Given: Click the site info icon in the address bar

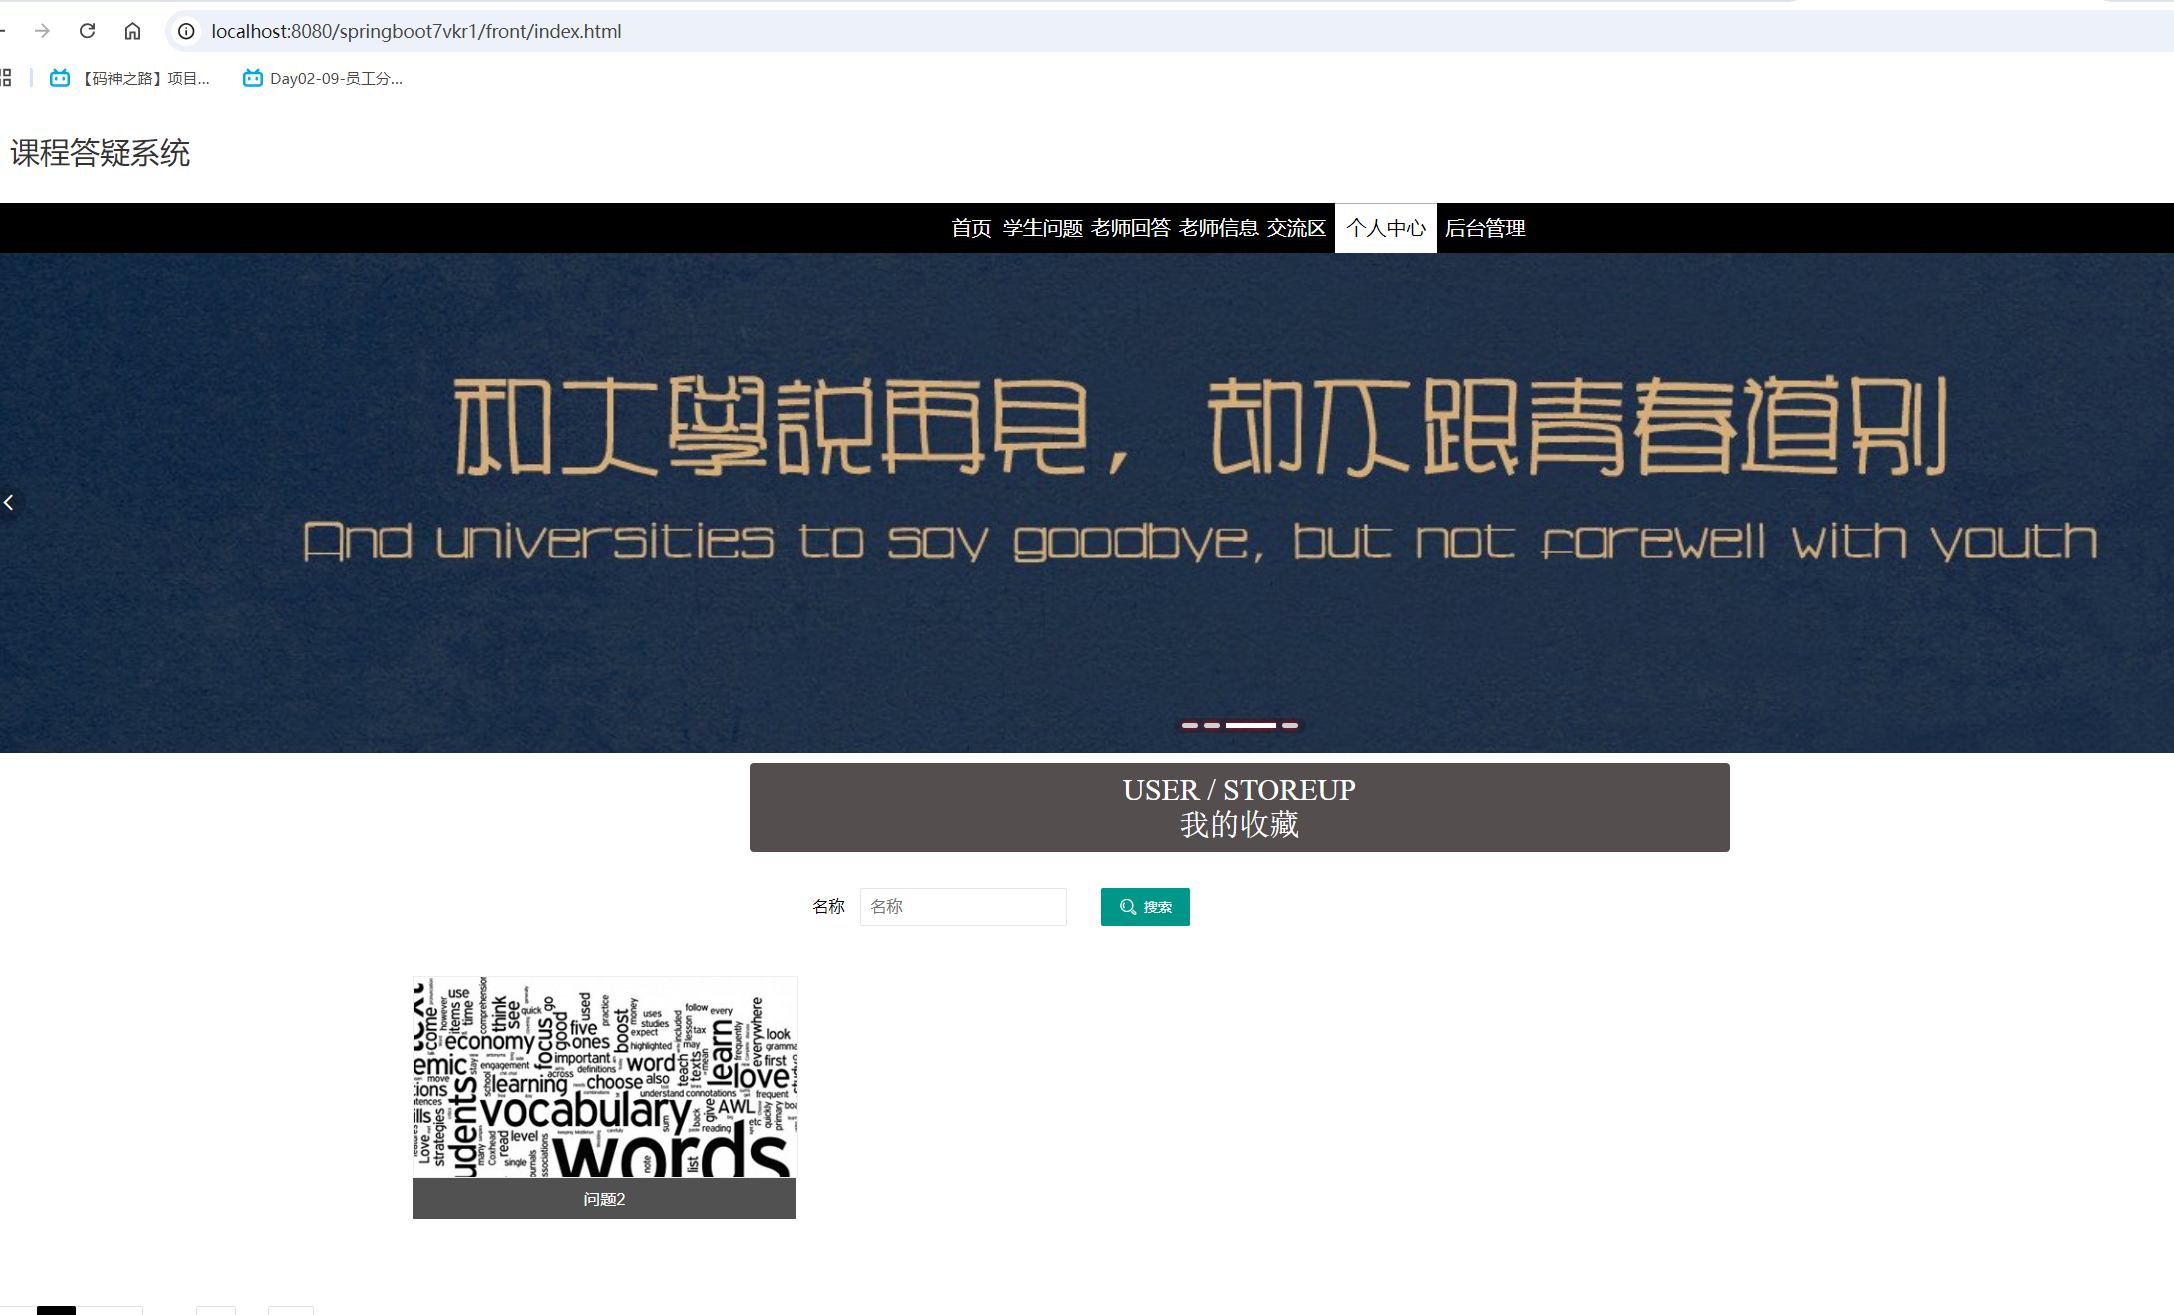Looking at the screenshot, I should click(185, 31).
